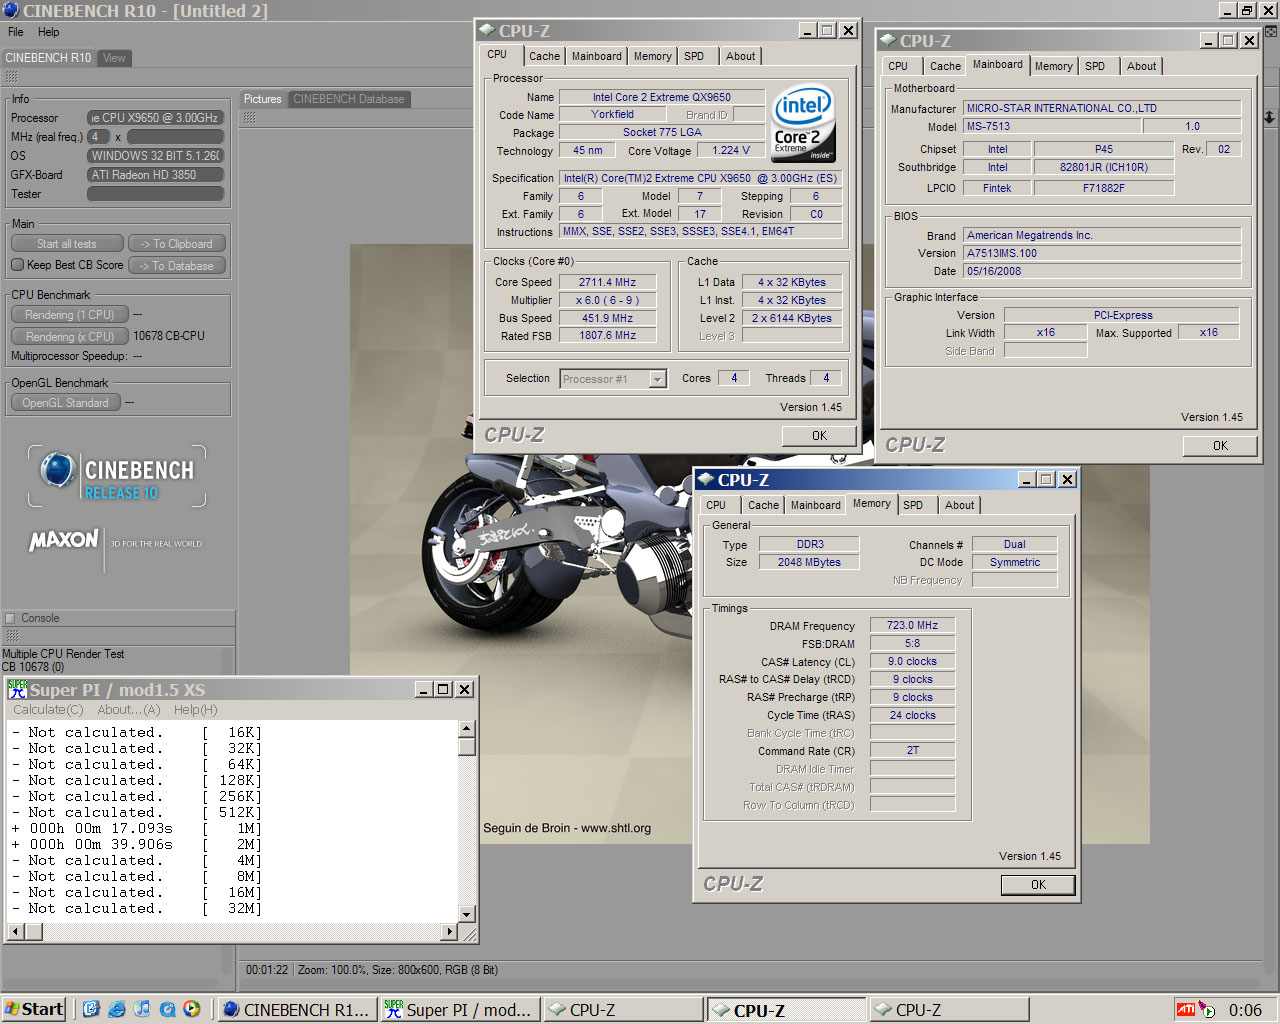Select the CINEBENCH R10 tab

48,58
